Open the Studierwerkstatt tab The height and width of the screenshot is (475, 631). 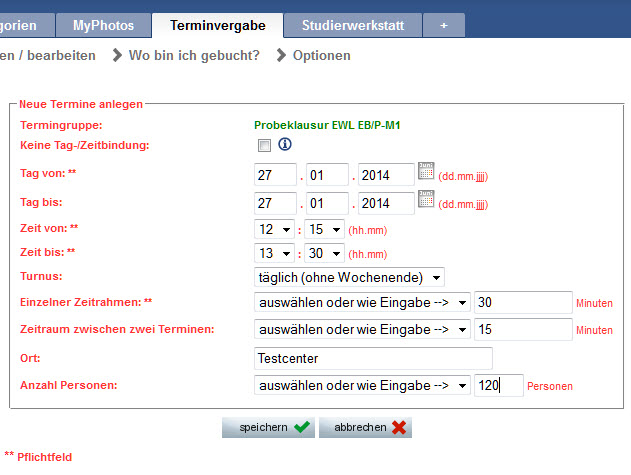[353, 25]
